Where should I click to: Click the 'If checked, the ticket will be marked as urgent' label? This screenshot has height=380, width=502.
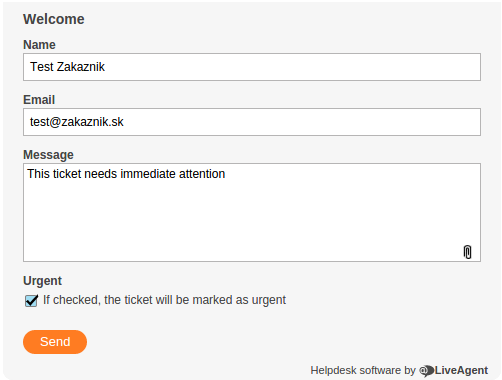pos(164,300)
